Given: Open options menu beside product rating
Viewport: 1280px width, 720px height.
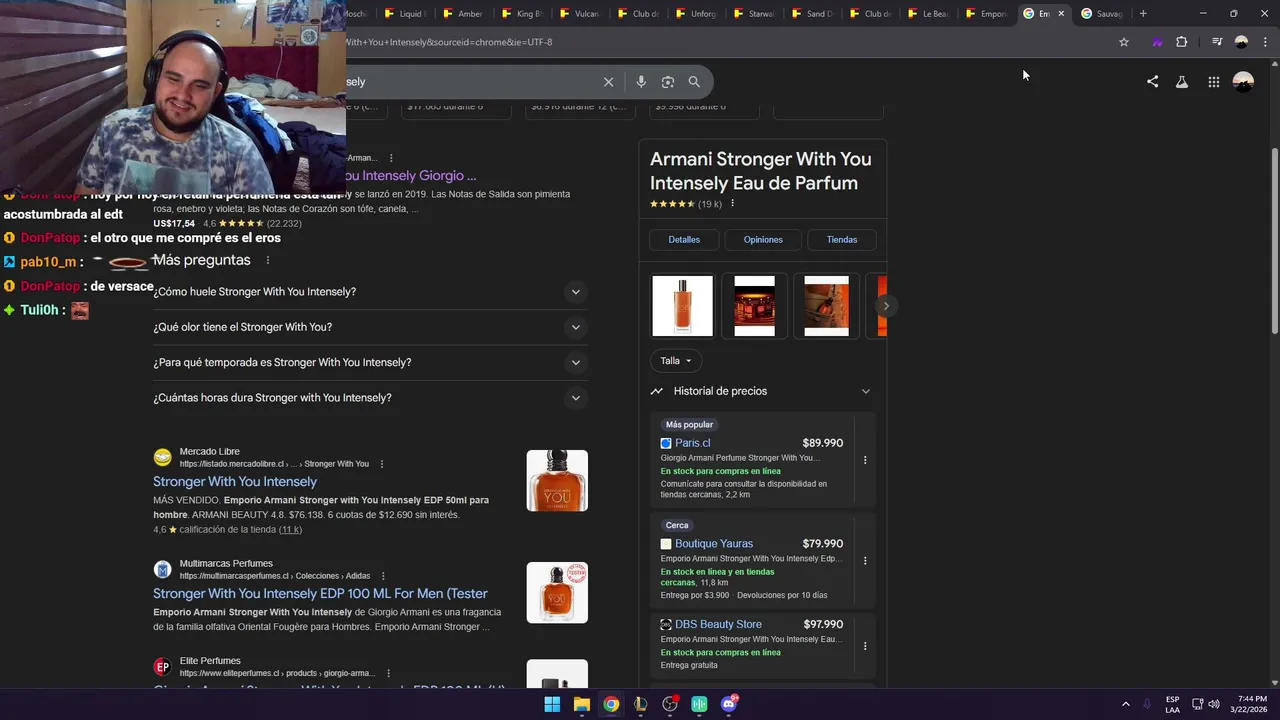Looking at the screenshot, I should [732, 204].
